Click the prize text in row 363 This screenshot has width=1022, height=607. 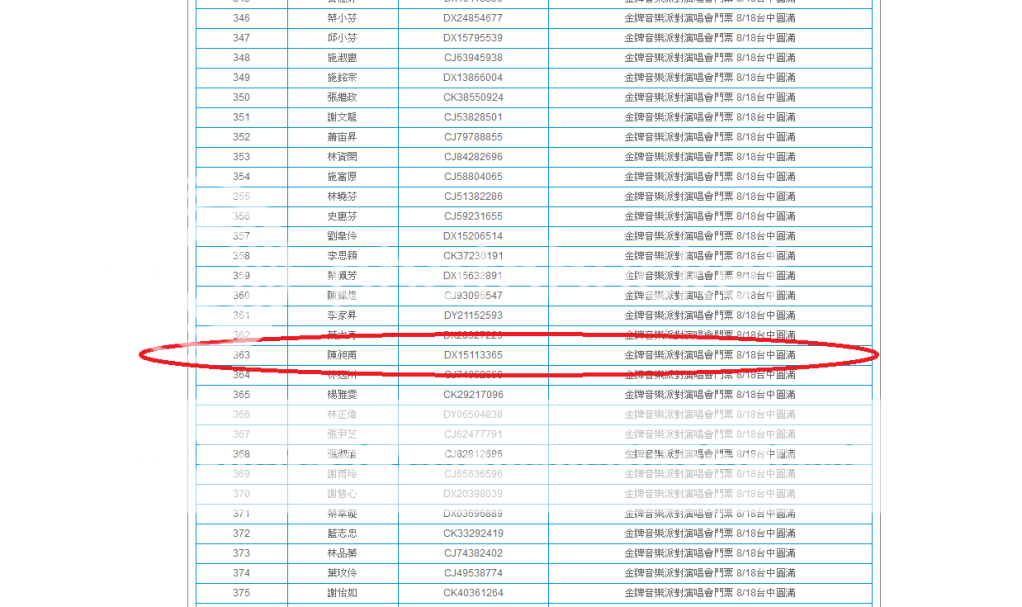(709, 355)
